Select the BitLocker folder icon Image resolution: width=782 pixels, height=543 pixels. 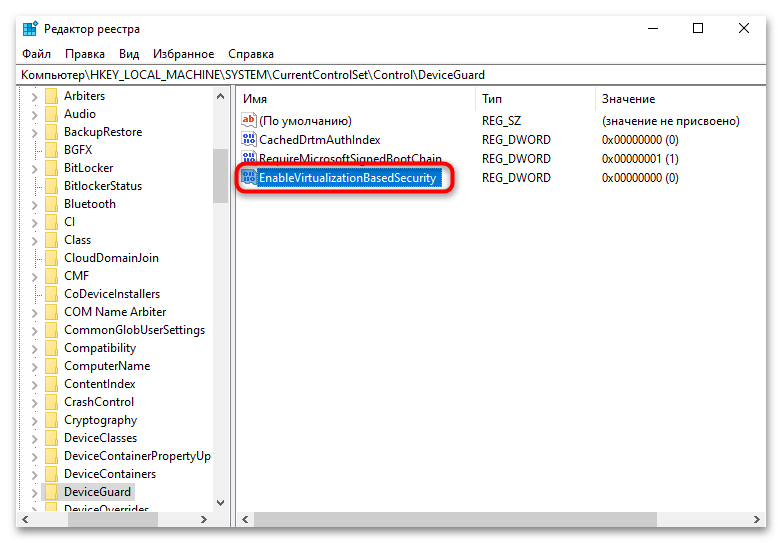pos(51,168)
